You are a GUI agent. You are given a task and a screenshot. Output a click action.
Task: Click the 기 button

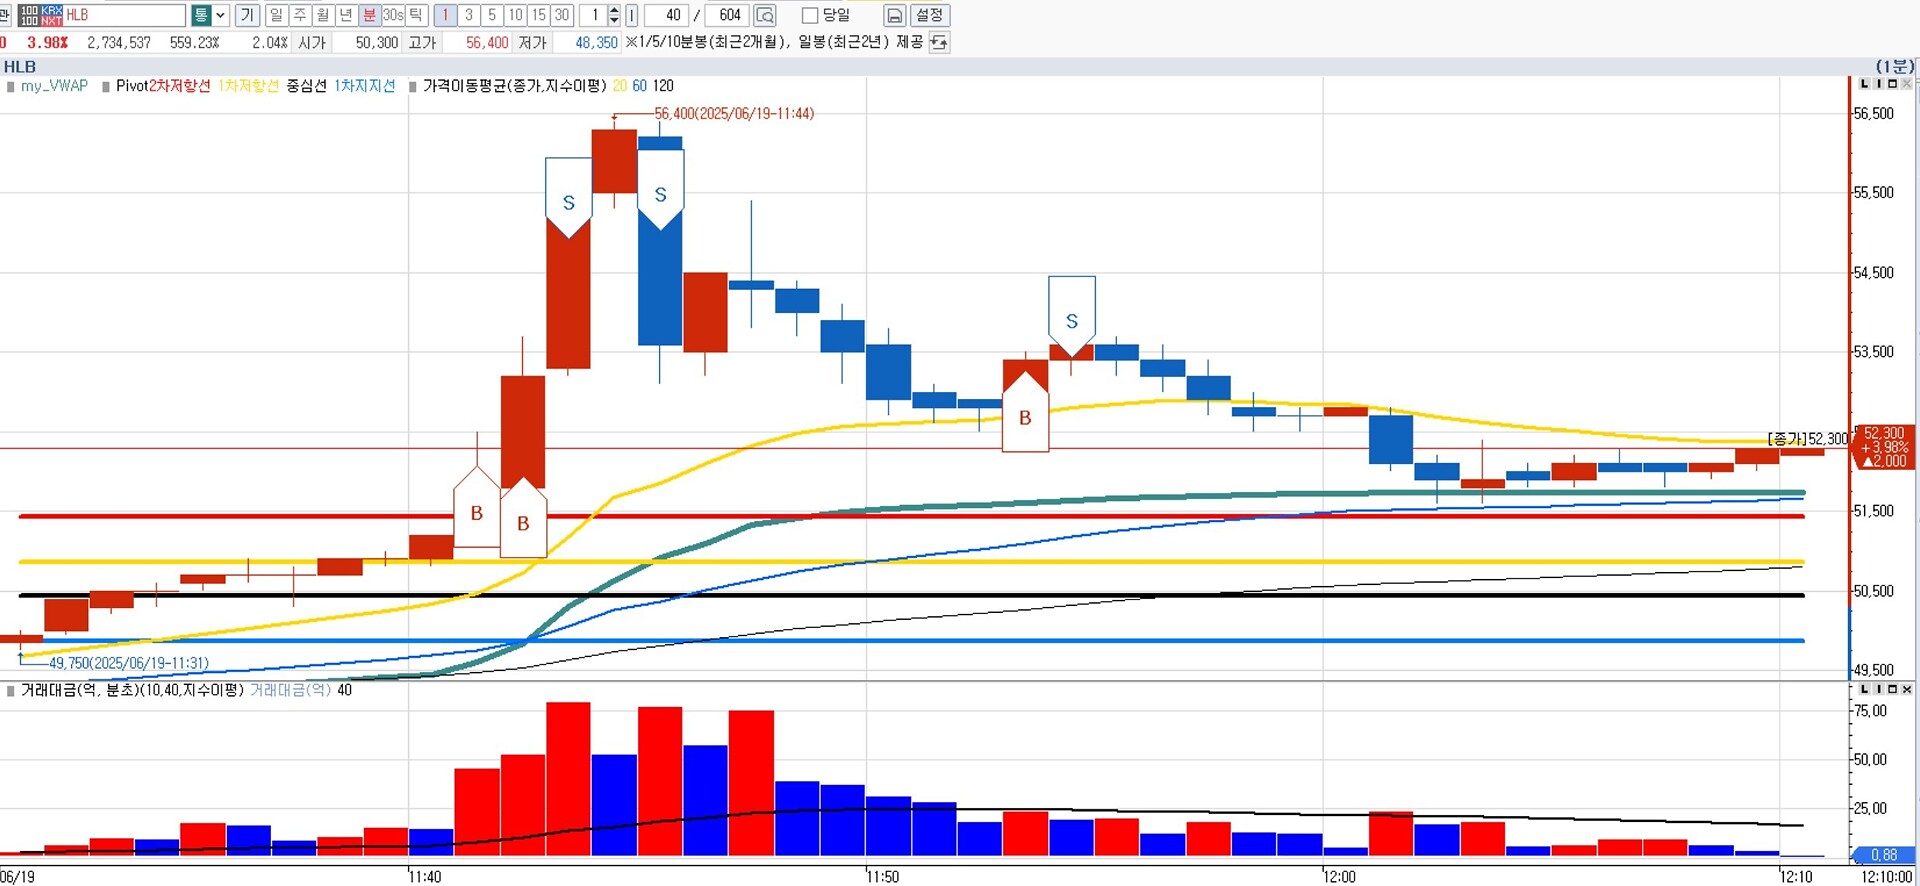[x=247, y=15]
